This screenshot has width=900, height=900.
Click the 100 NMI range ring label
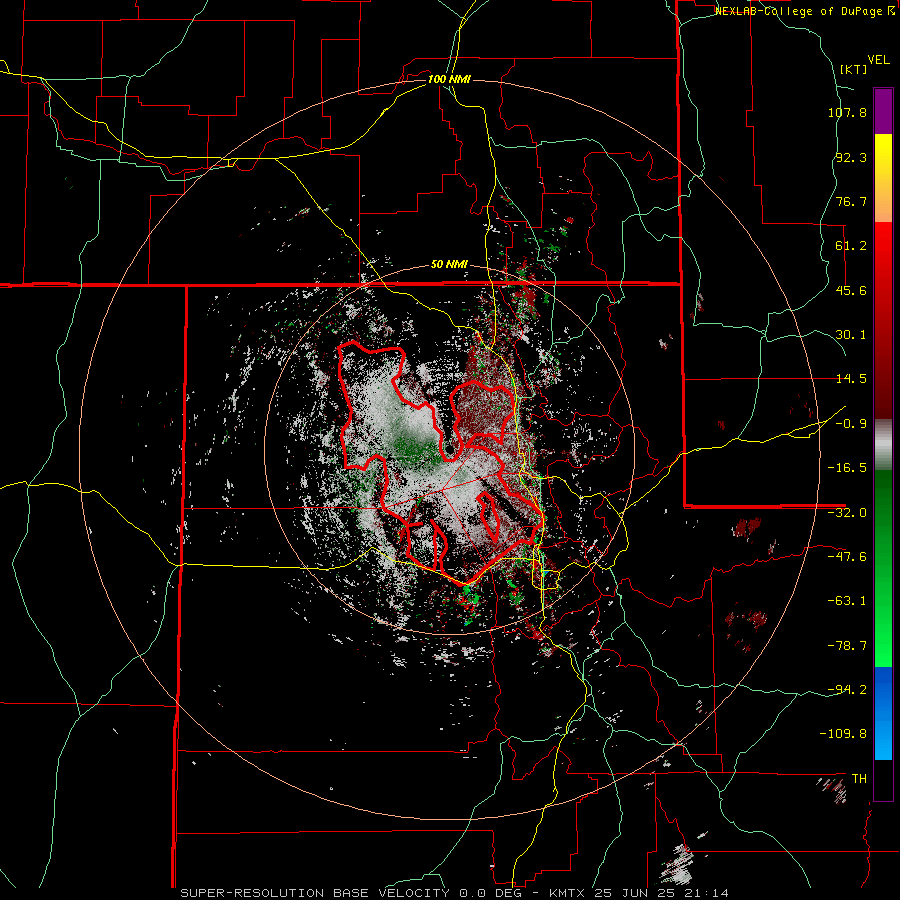point(449,79)
